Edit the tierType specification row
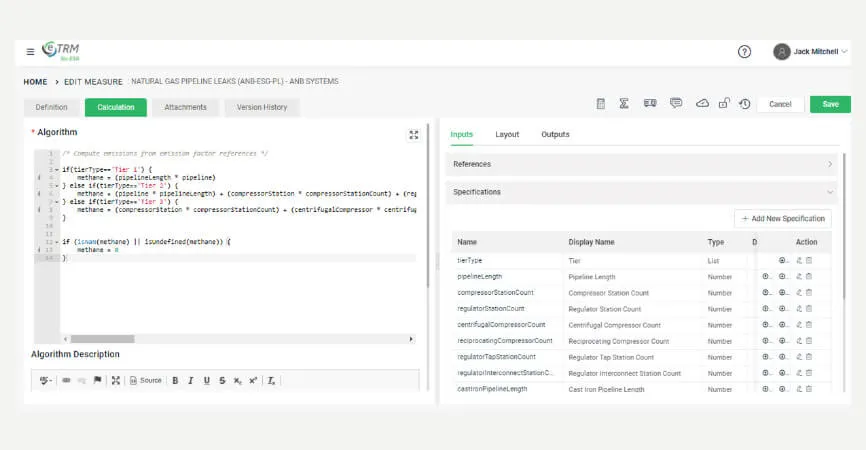This screenshot has width=866, height=450. [799, 261]
